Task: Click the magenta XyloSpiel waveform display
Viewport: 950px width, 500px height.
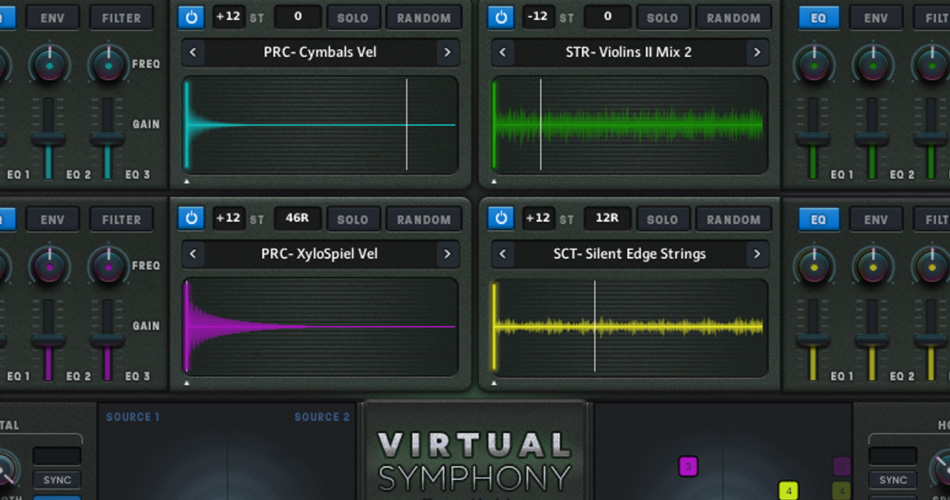Action: [320, 327]
